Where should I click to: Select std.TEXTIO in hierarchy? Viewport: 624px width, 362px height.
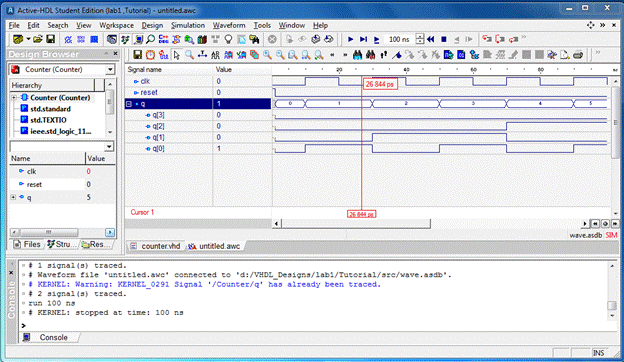48,120
